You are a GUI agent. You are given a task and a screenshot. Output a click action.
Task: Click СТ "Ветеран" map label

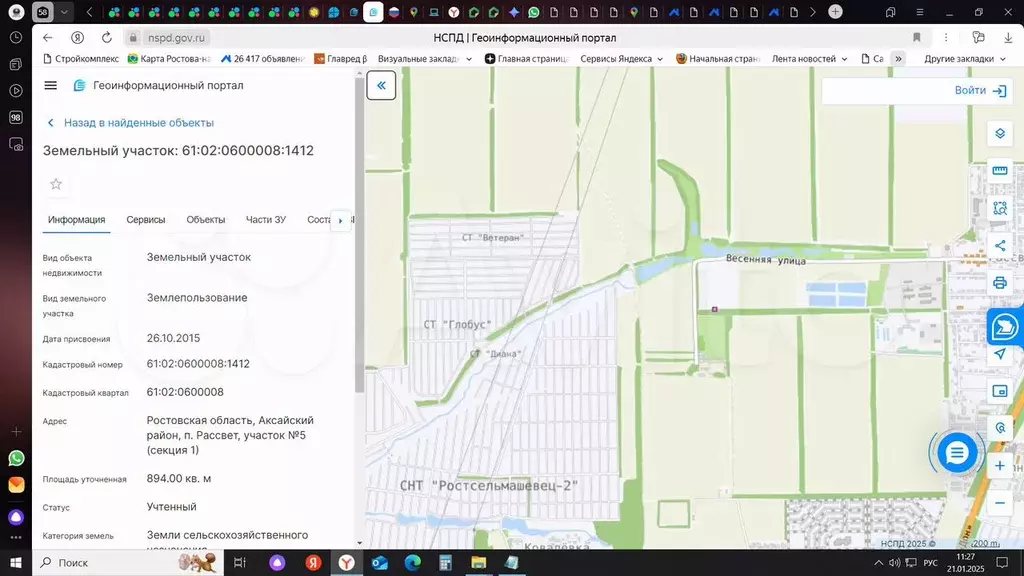point(492,238)
